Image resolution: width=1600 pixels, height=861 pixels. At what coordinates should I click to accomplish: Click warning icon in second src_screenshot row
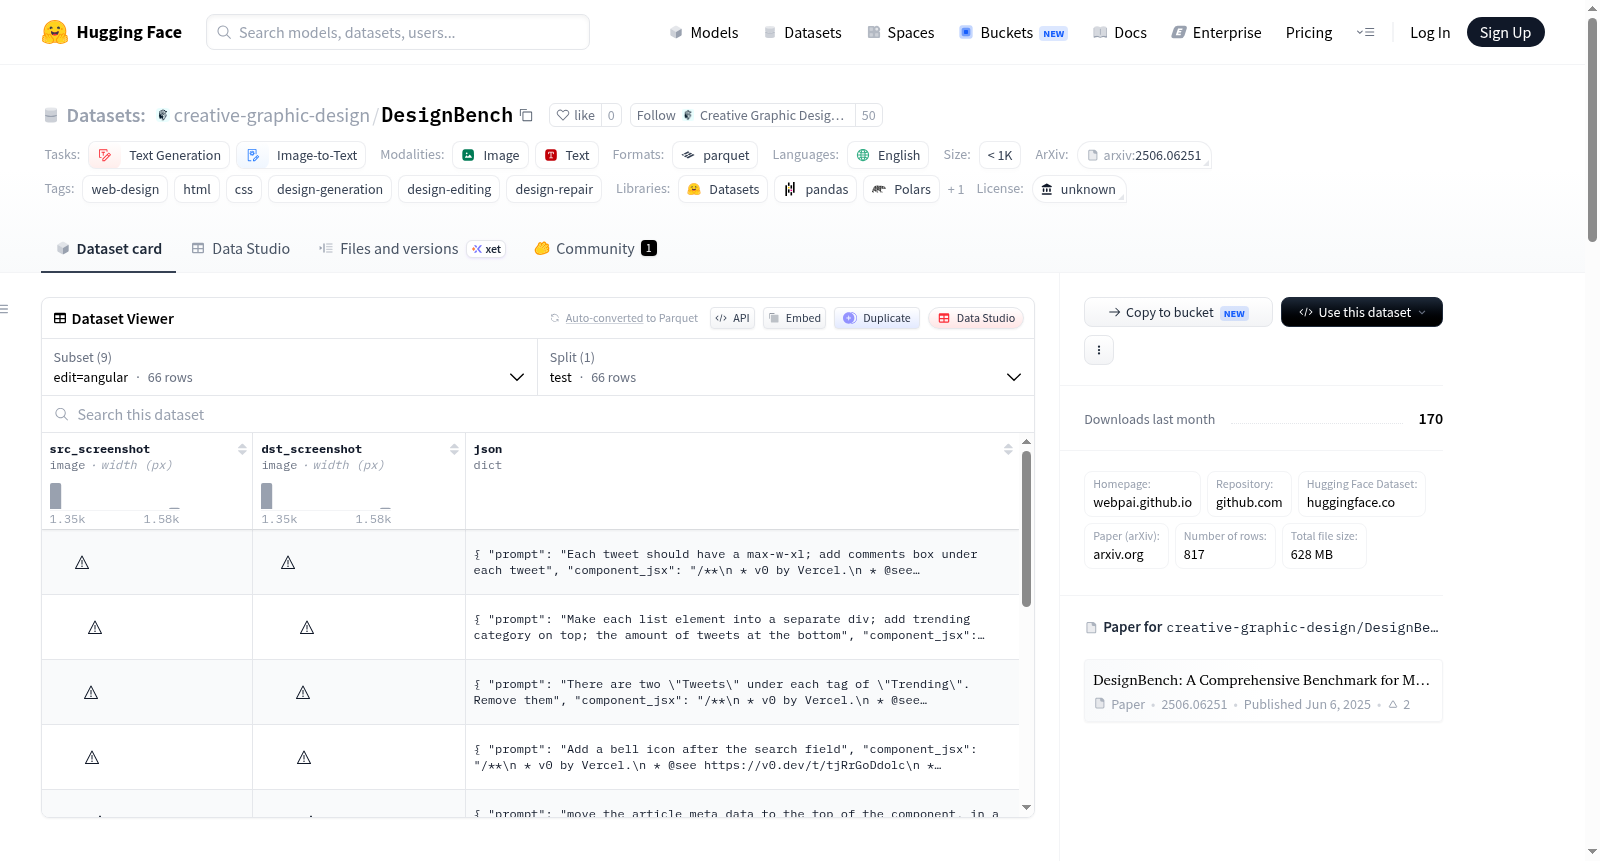pyautogui.click(x=95, y=628)
